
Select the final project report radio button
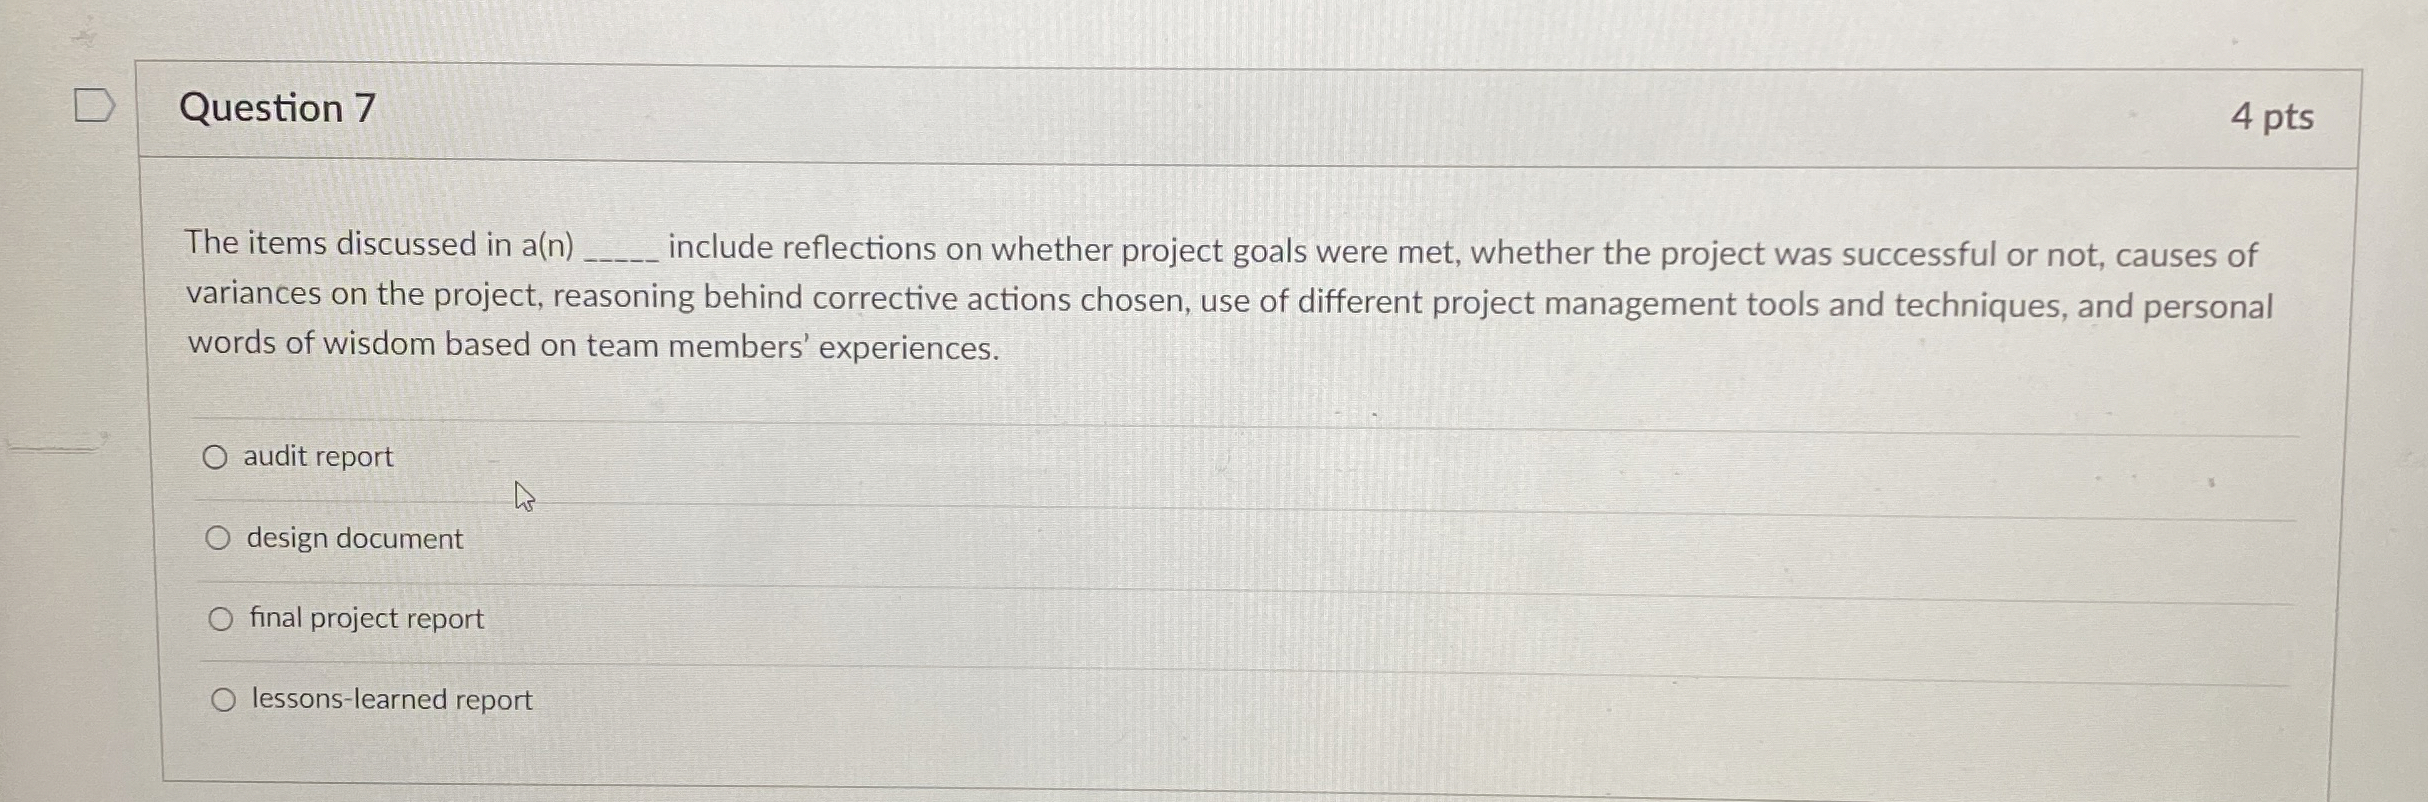point(222,618)
